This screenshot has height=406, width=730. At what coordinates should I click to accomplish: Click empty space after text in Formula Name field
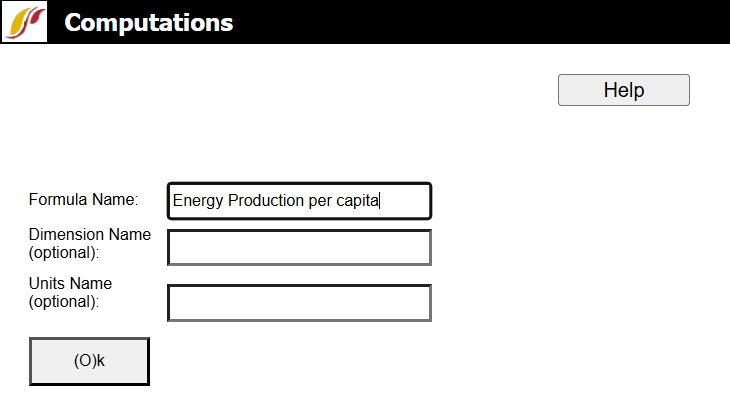pos(405,200)
